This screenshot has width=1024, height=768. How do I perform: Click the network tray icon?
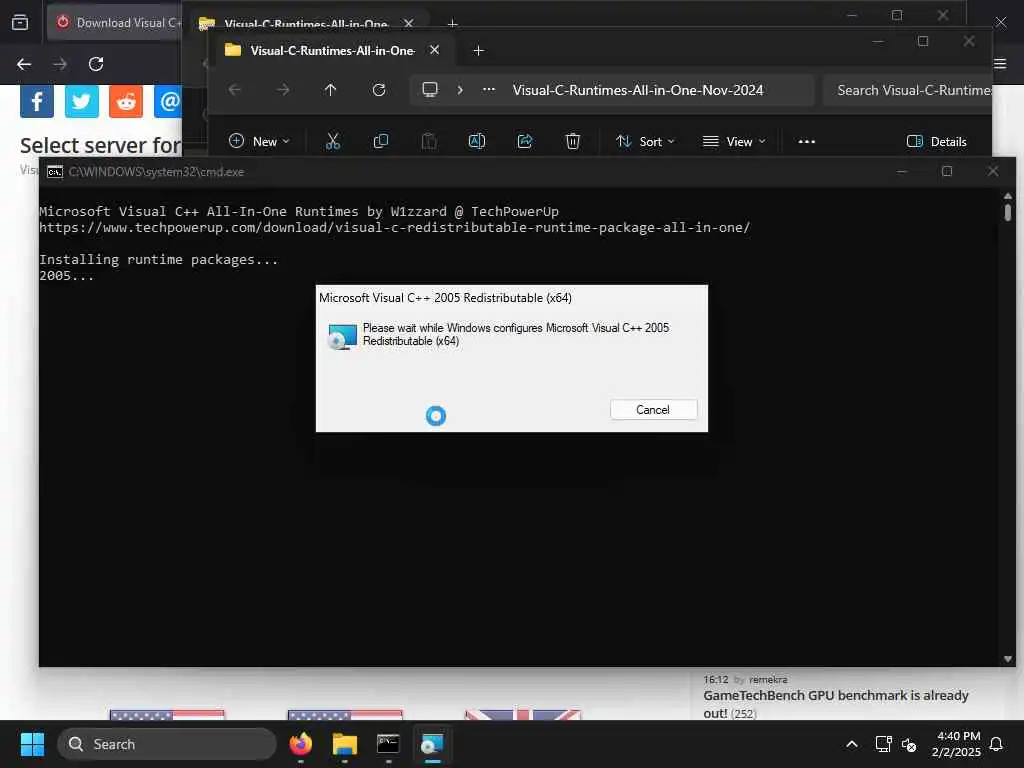coord(883,744)
